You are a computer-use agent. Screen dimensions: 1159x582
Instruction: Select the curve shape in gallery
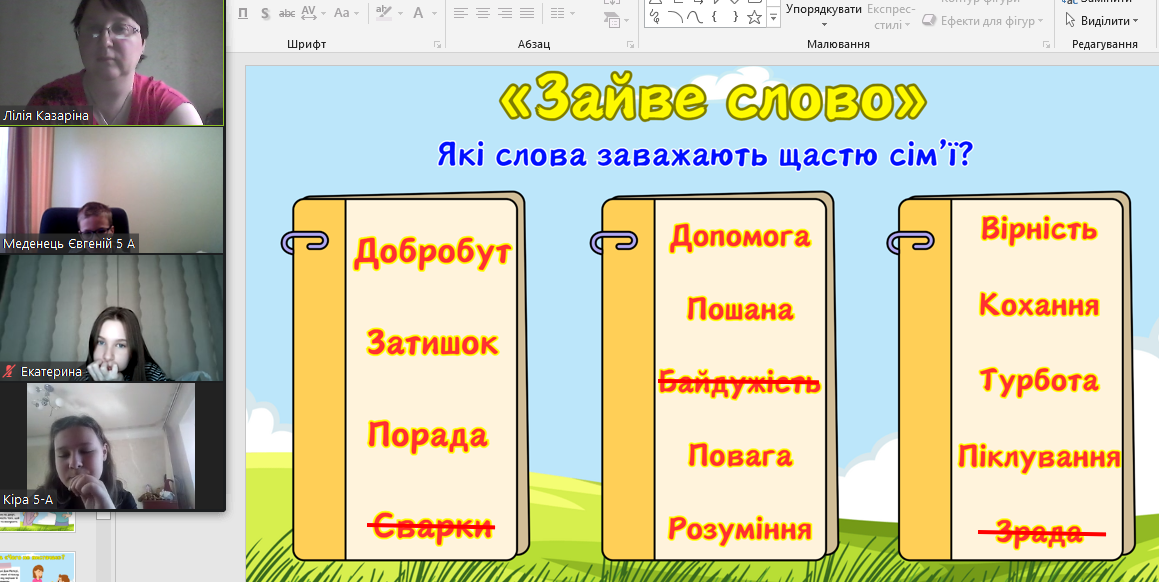click(695, 17)
